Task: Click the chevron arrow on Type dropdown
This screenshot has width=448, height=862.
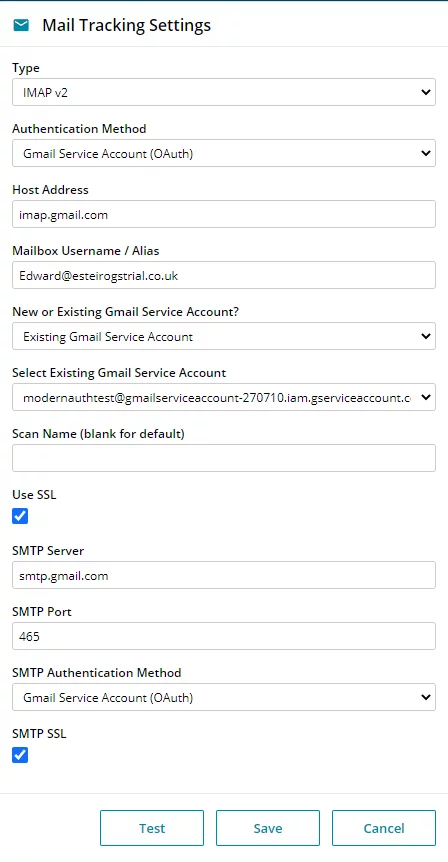Action: [x=425, y=92]
